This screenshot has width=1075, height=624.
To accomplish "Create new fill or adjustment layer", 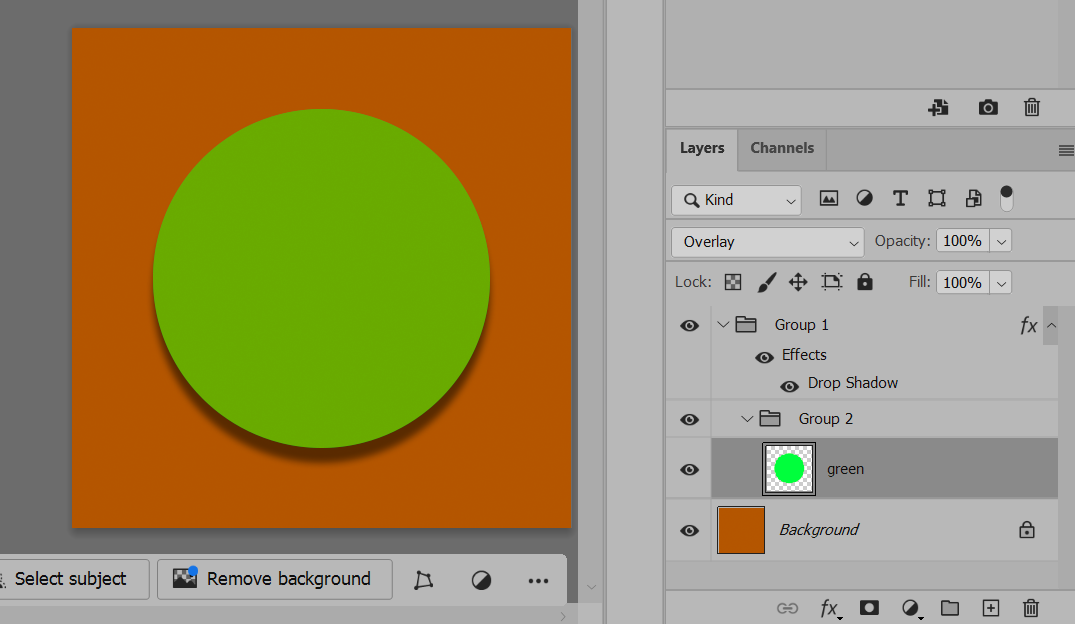I will (910, 608).
